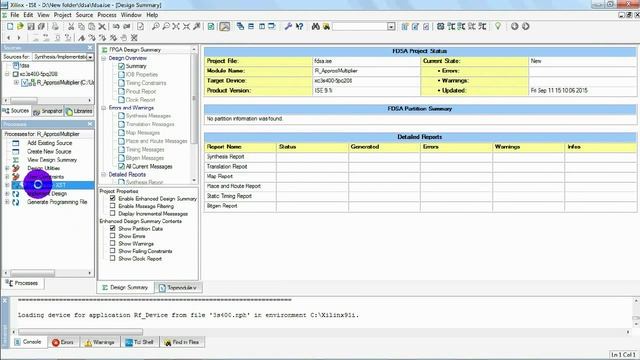Select View Design Summary process
Image resolution: width=640 pixels, height=360 pixels.
[x=52, y=160]
